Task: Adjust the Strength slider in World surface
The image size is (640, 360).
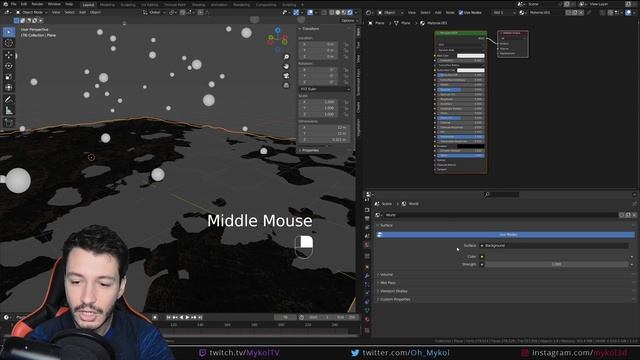Action: 556,264
